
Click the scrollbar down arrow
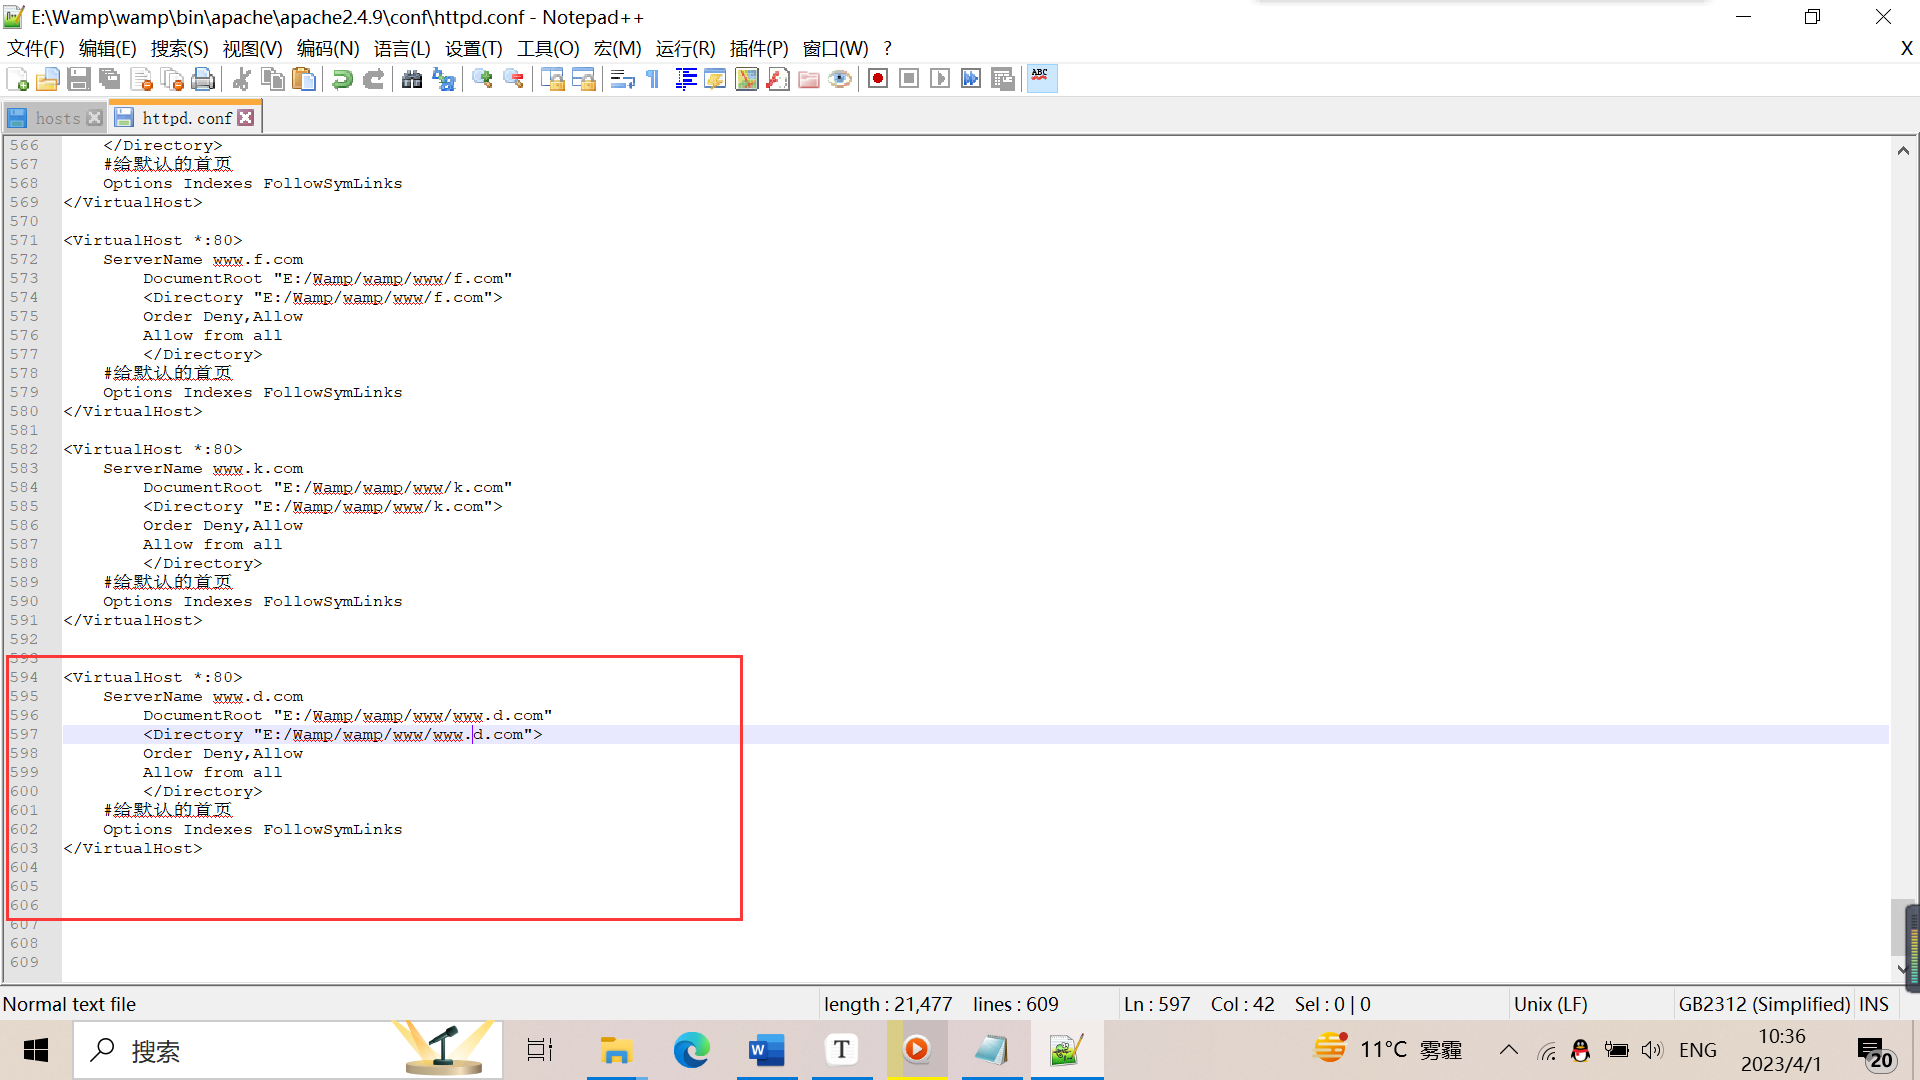point(1902,968)
